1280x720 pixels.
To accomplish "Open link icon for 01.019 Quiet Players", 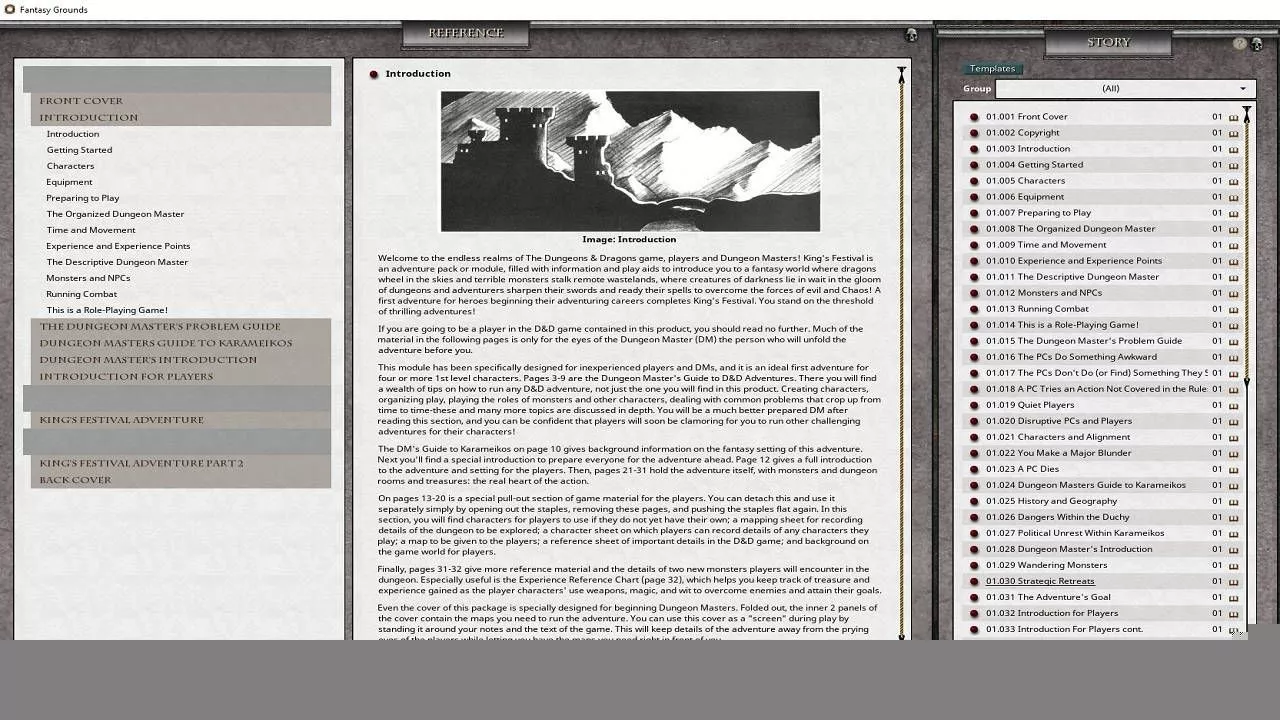I will 974,405.
